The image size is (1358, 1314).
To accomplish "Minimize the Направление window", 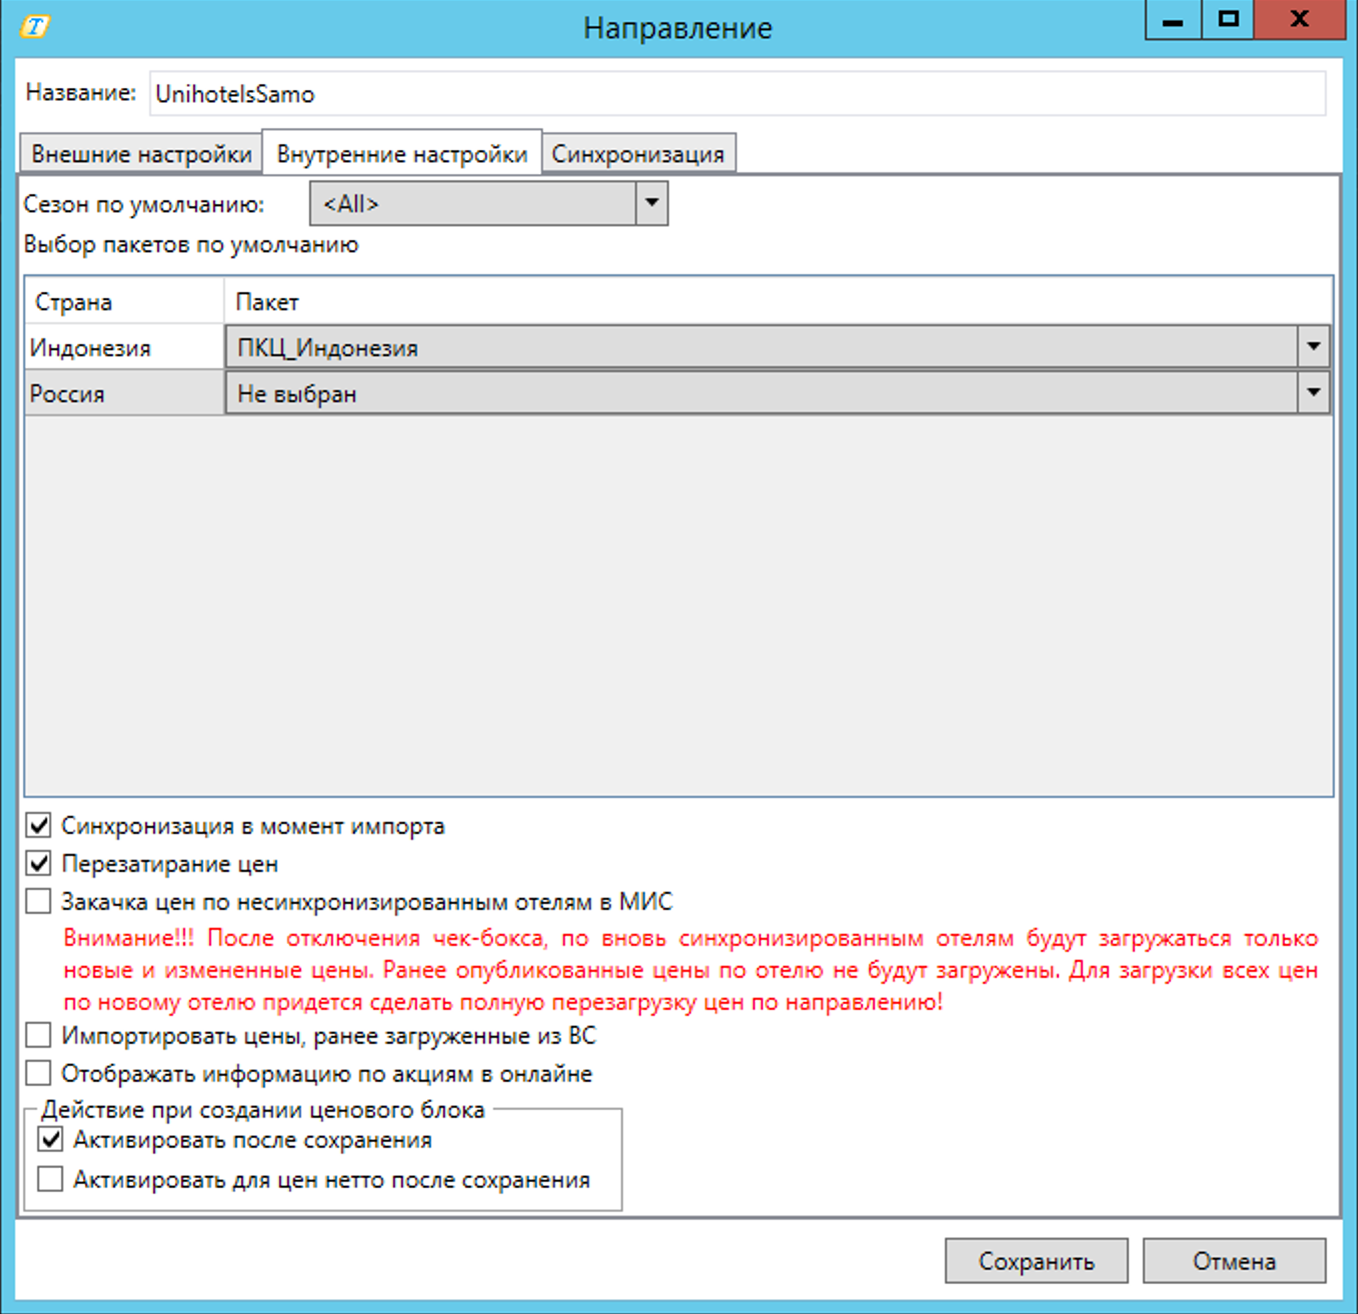I will (1172, 20).
